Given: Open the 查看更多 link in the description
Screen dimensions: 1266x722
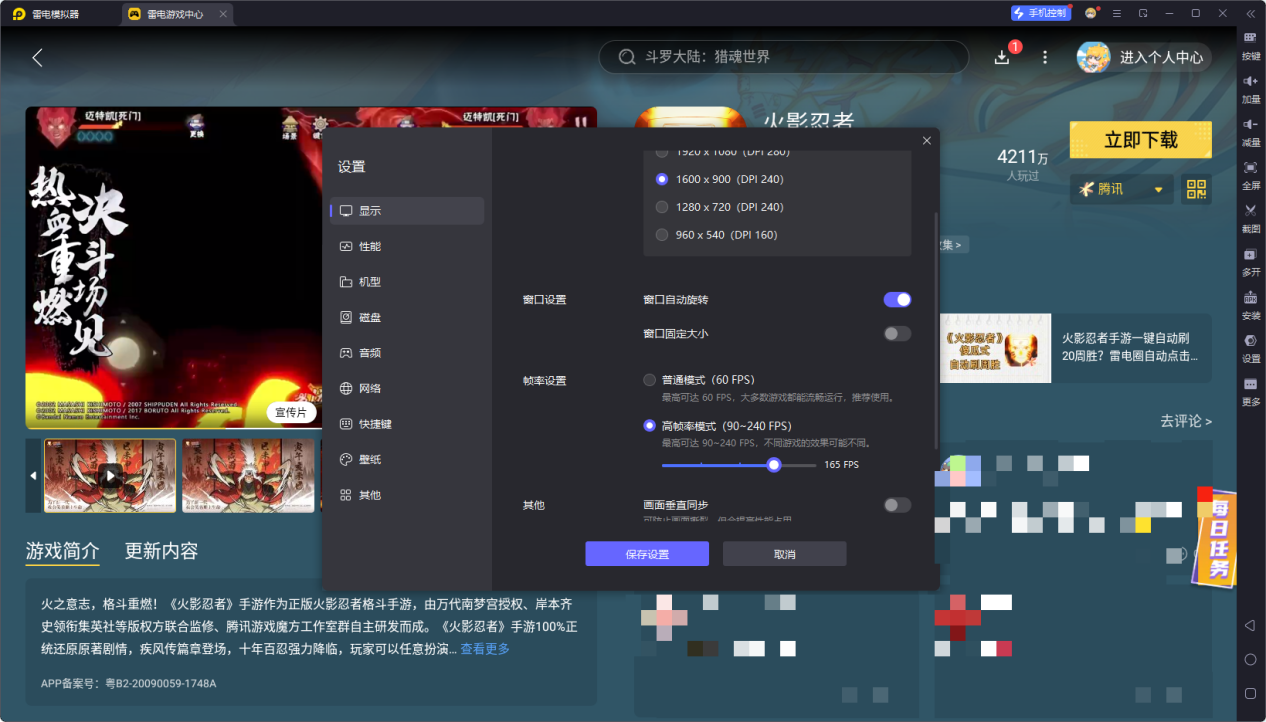Looking at the screenshot, I should click(485, 649).
